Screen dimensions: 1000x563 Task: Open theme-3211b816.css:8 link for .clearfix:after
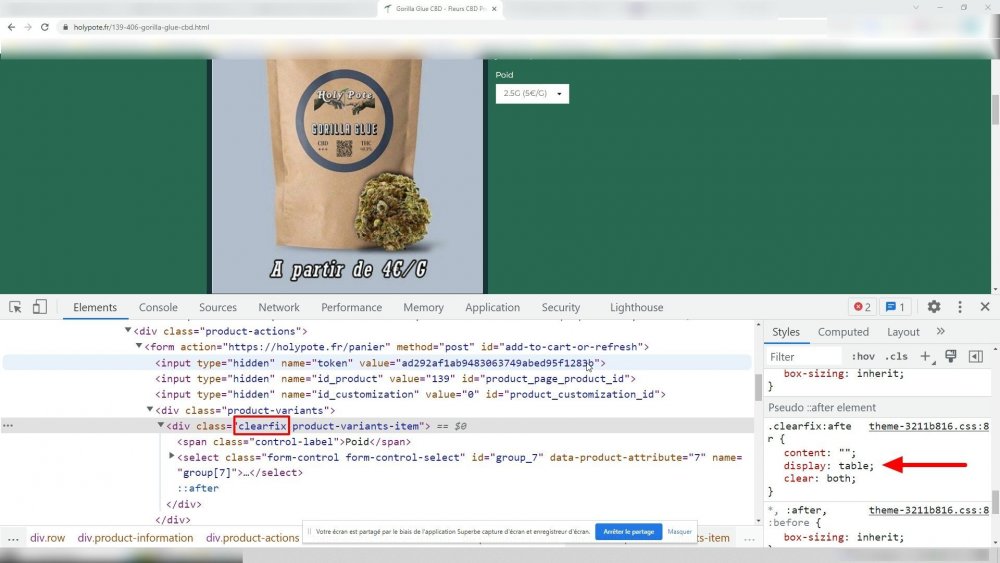(x=929, y=426)
